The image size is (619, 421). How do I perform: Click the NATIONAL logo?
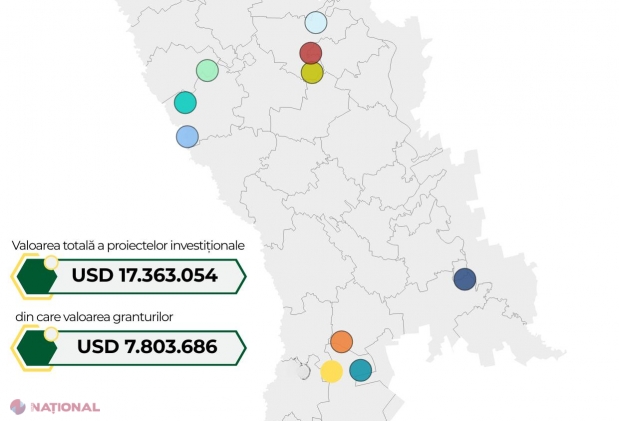[x=55, y=407]
